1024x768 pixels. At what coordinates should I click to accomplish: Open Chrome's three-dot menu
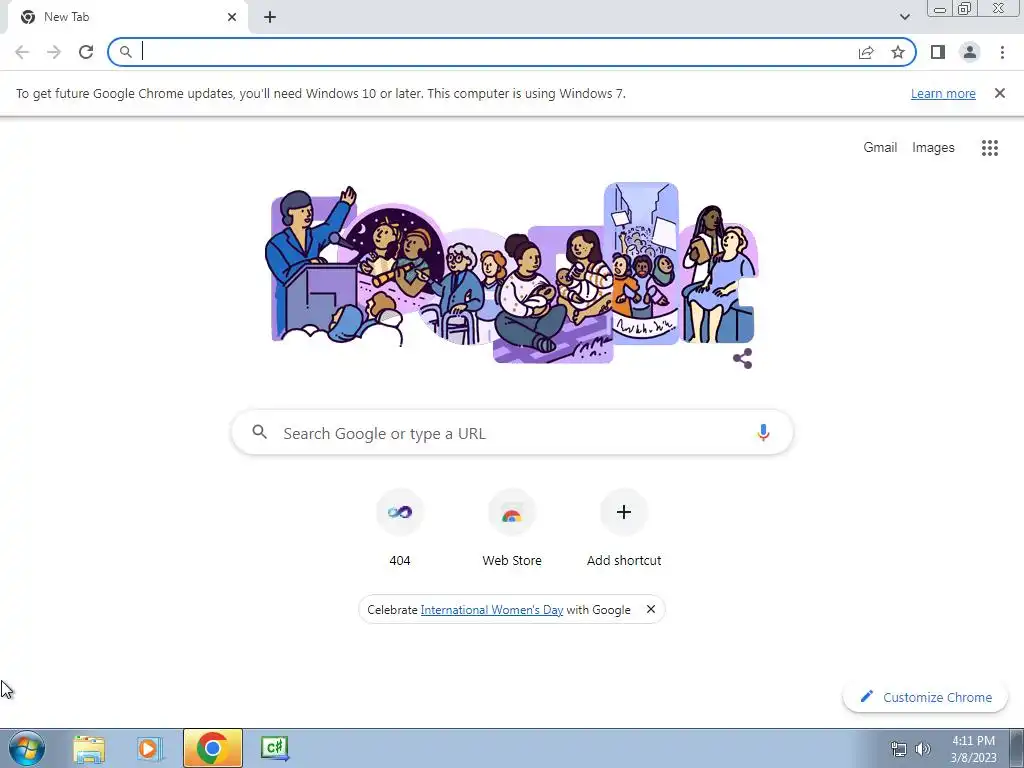tap(1002, 52)
